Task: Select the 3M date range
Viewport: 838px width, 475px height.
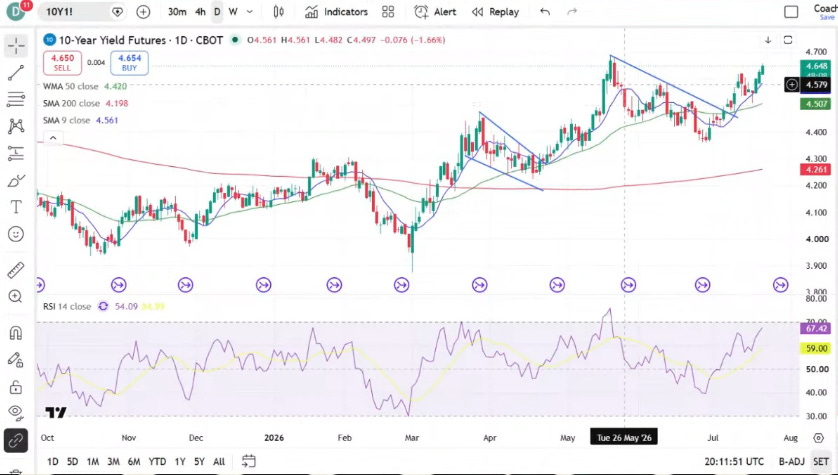Action: 113,462
